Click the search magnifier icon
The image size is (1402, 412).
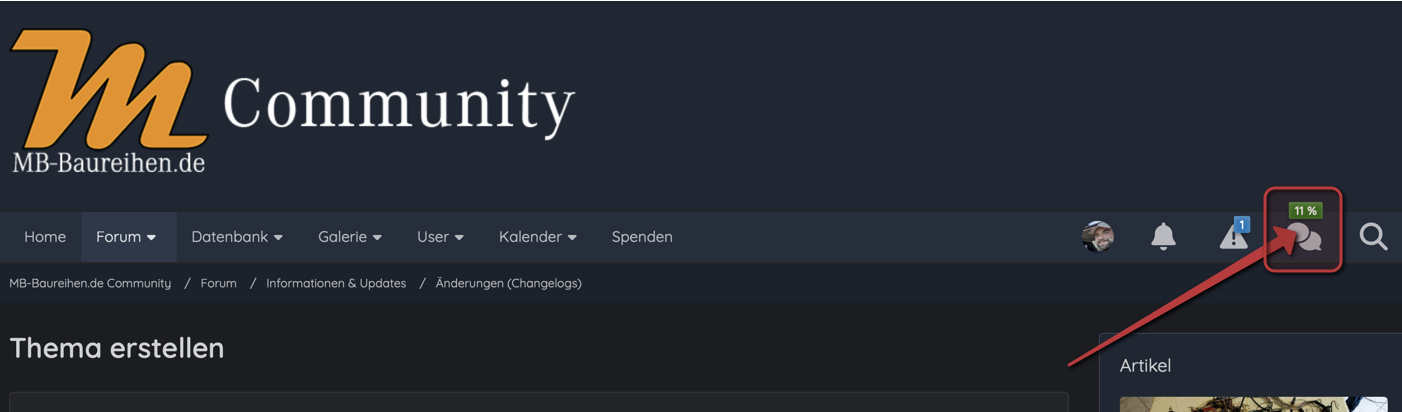tap(1373, 237)
